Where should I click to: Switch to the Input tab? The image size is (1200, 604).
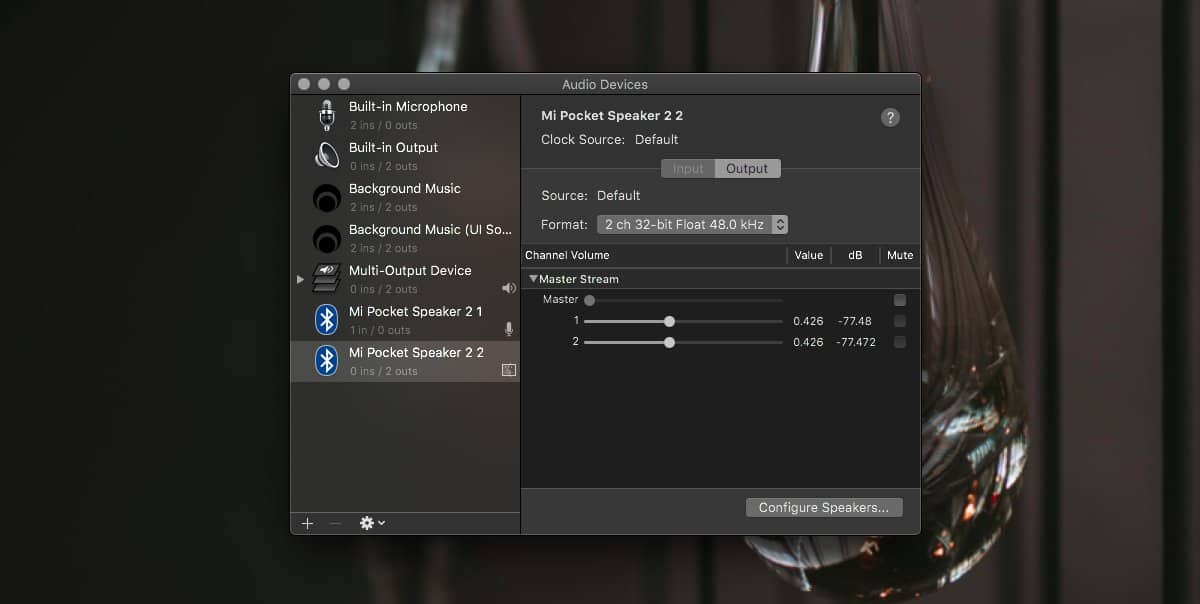tap(687, 168)
